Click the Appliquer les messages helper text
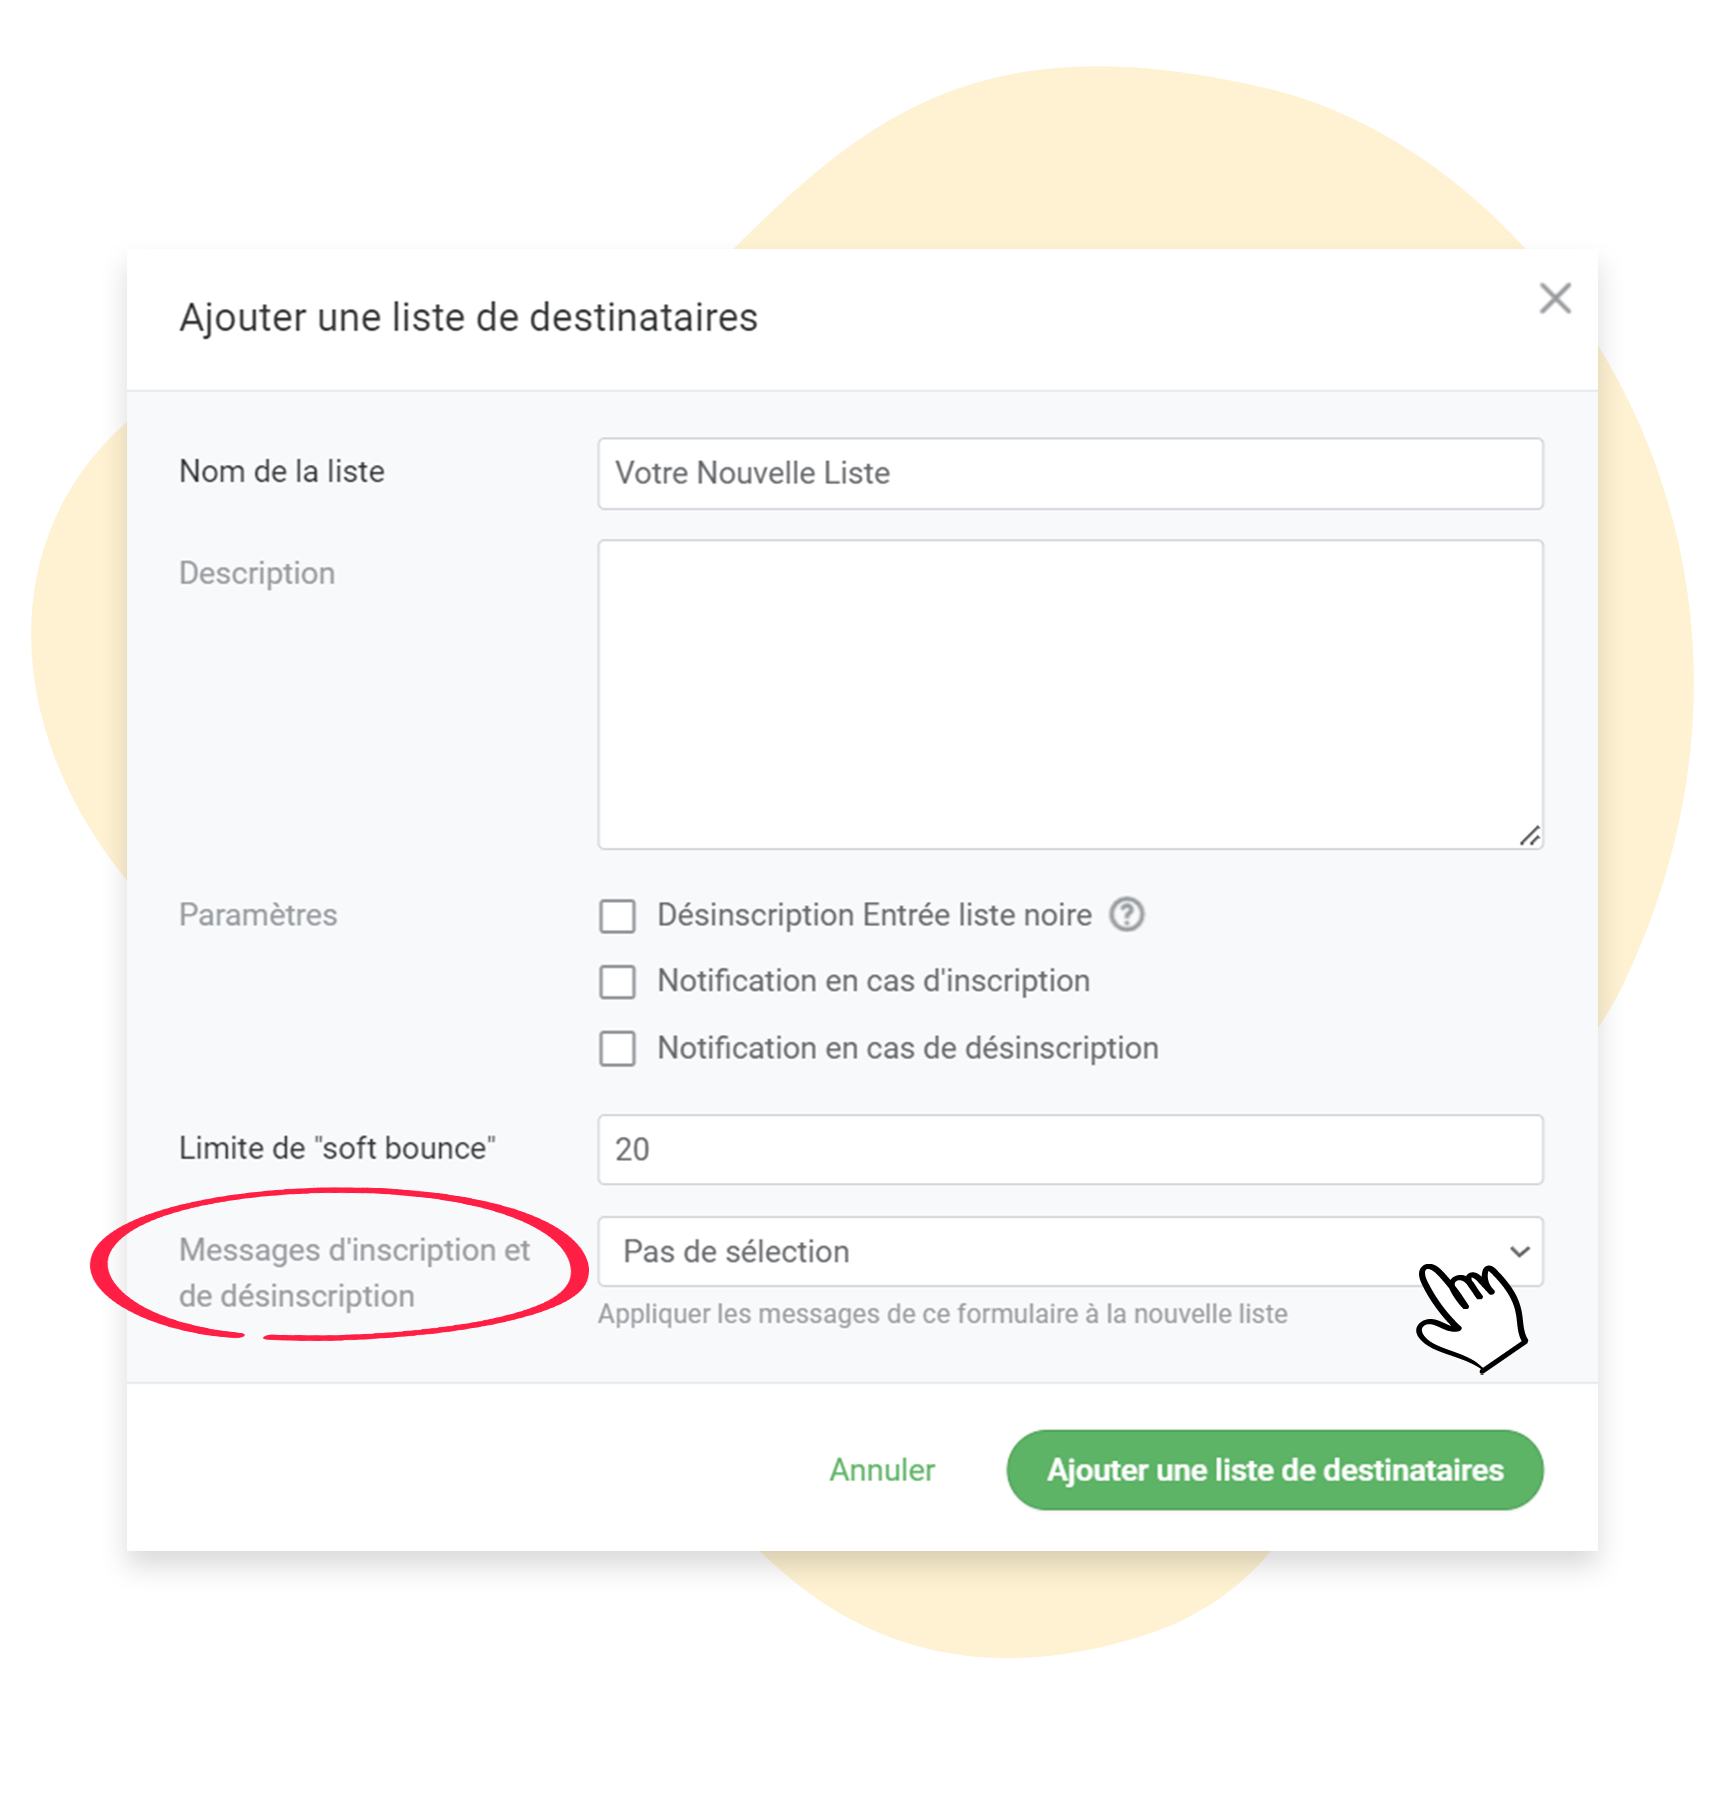The image size is (1725, 1800). pyautogui.click(x=942, y=1313)
